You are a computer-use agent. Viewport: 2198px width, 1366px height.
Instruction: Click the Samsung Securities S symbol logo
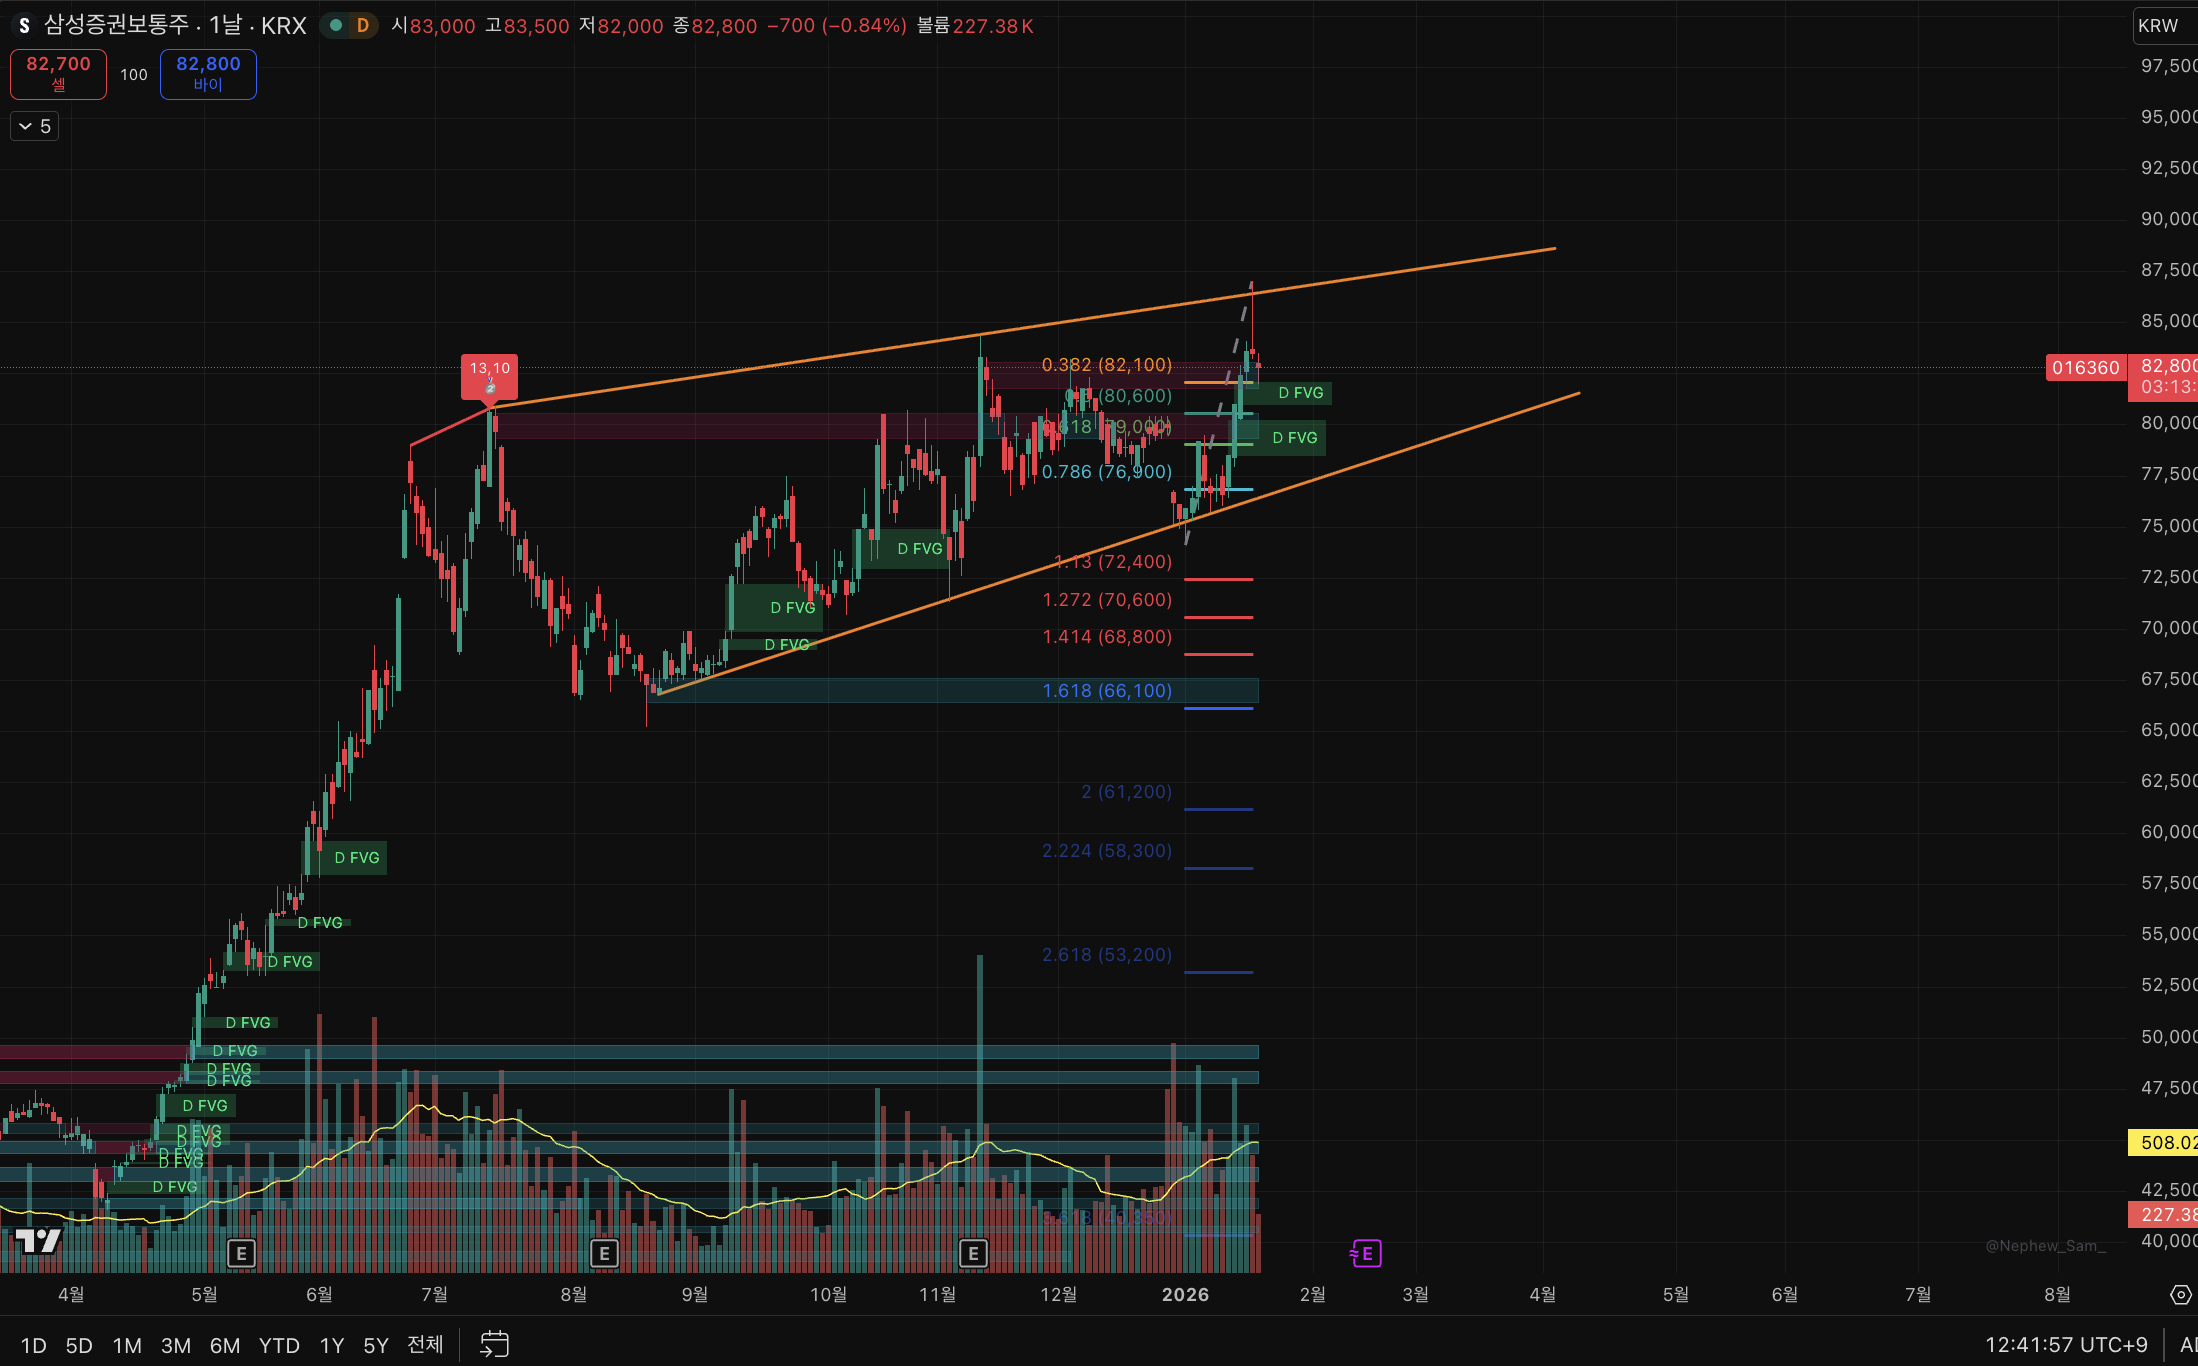pos(24,26)
